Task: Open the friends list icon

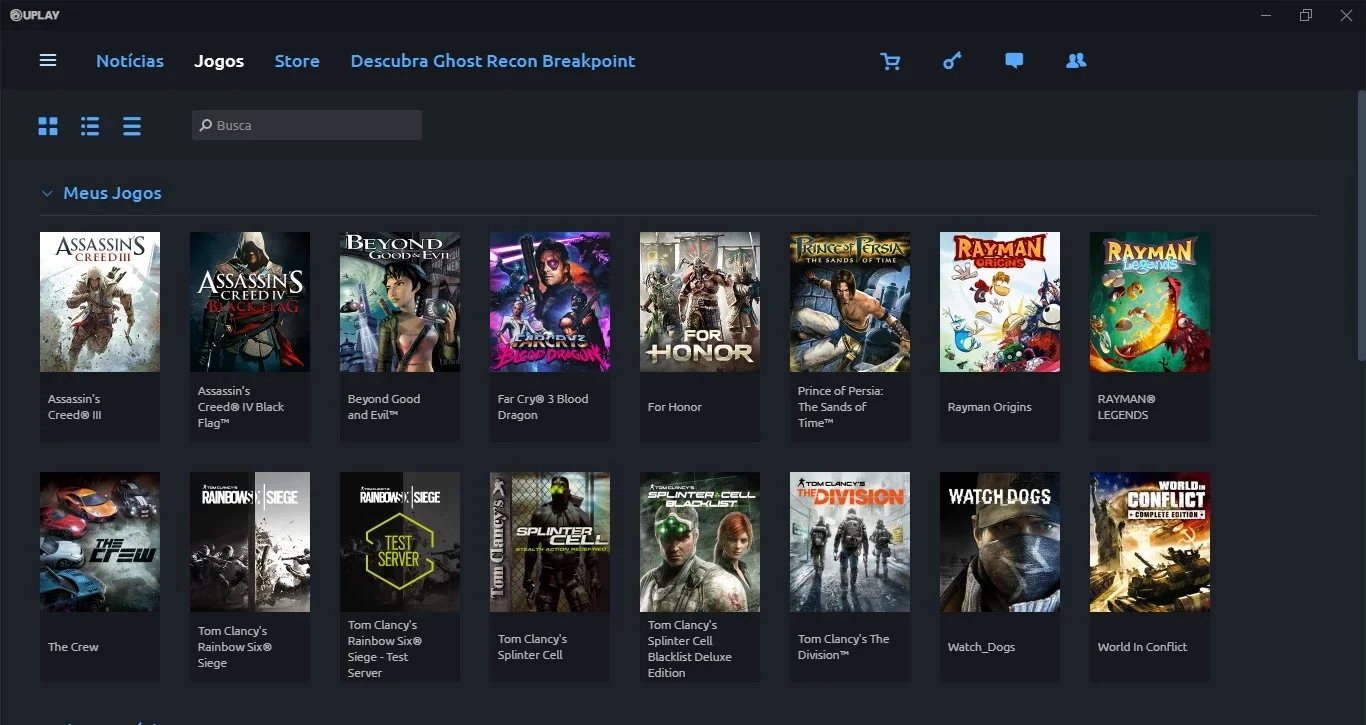Action: (1076, 61)
